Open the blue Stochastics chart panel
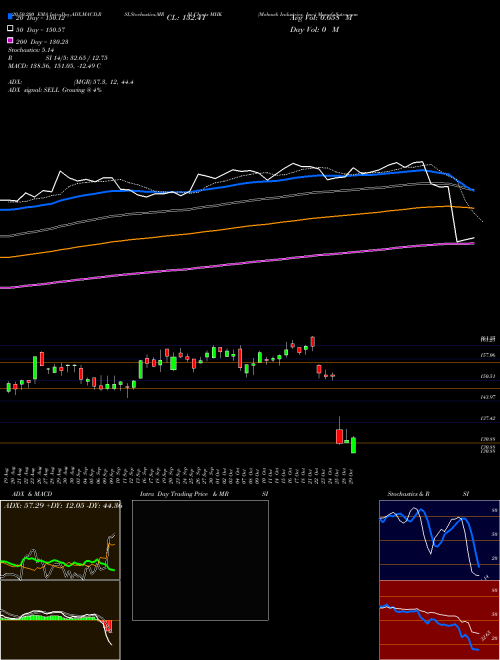The height and width of the screenshot is (660, 500). point(439,540)
